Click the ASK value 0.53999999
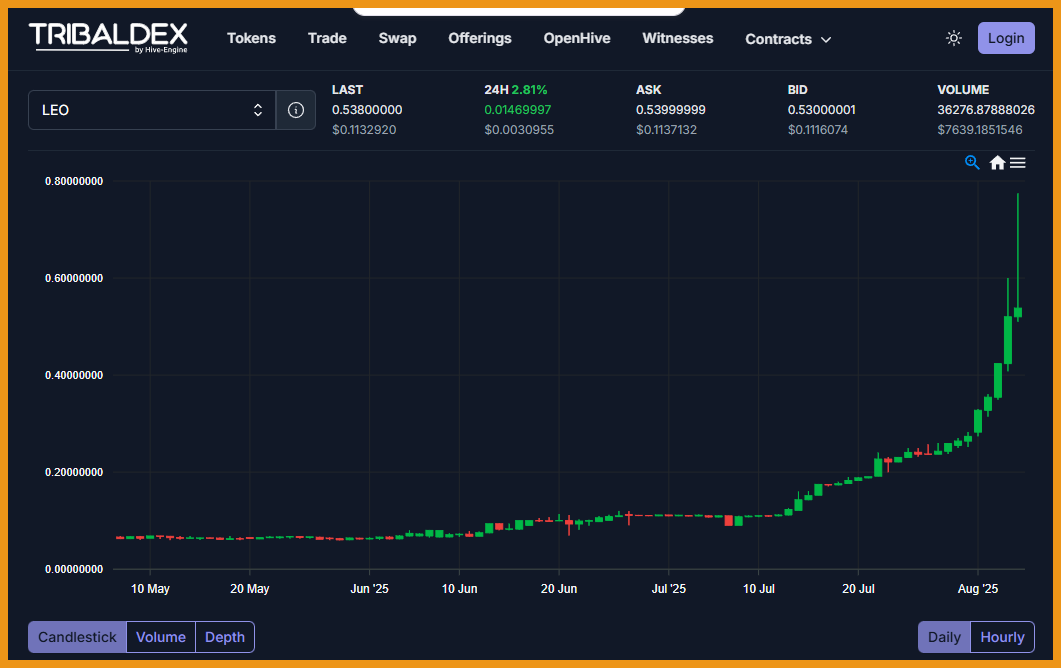 coord(671,110)
